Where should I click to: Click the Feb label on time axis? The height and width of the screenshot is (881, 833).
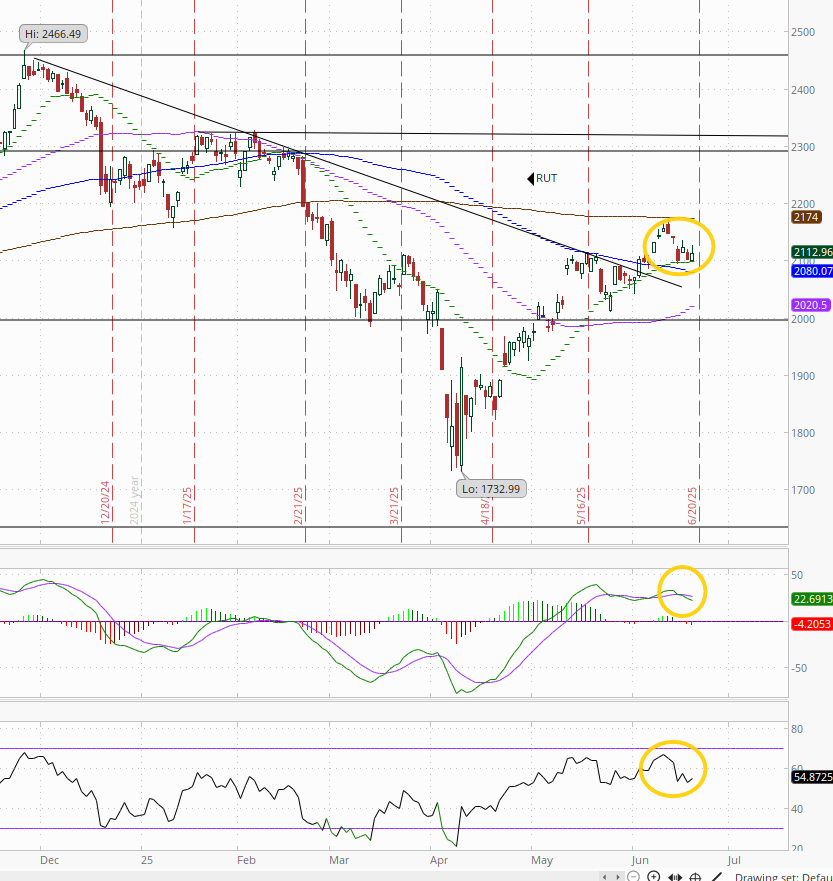246,860
